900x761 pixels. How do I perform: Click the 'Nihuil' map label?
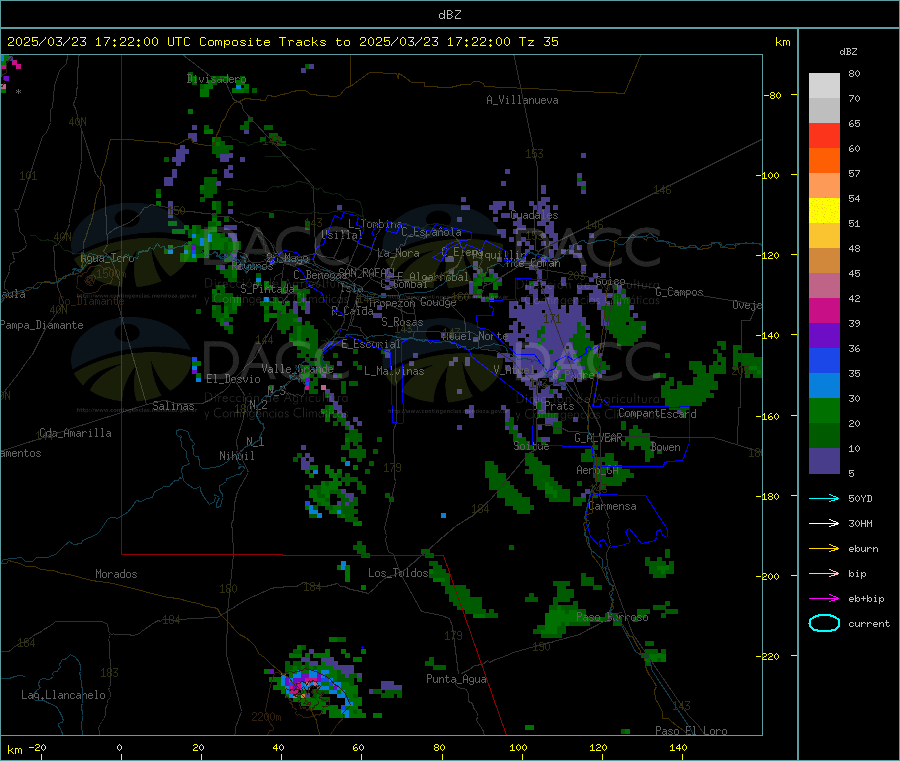click(236, 456)
